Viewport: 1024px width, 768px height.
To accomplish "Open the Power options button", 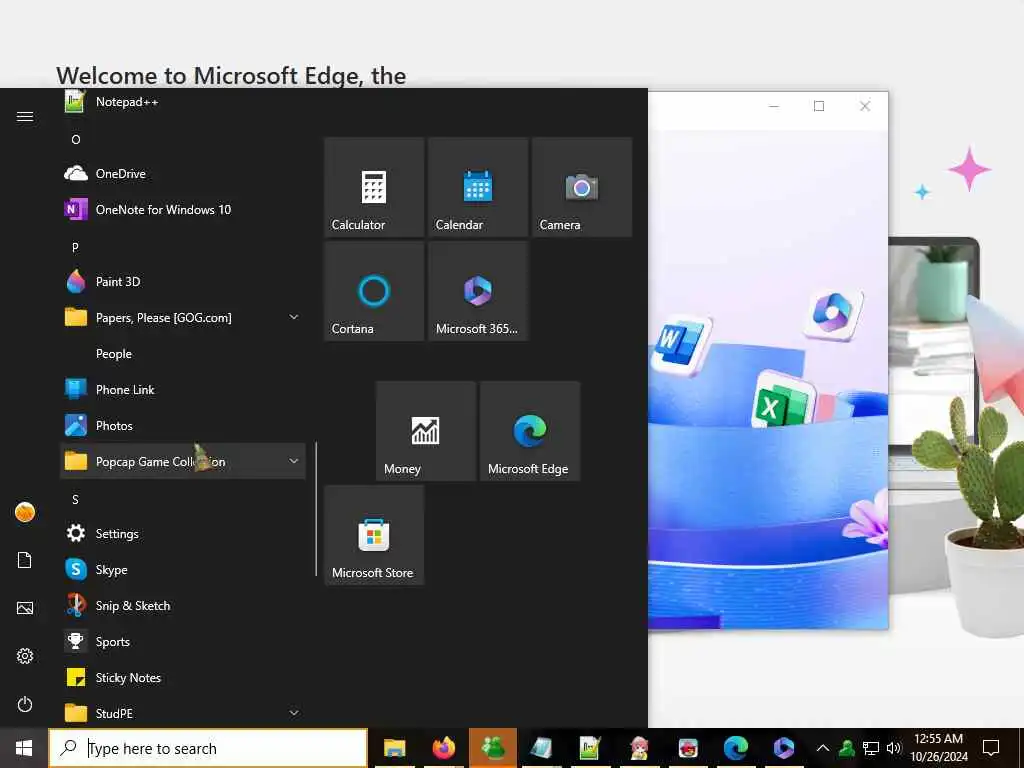I will point(25,704).
